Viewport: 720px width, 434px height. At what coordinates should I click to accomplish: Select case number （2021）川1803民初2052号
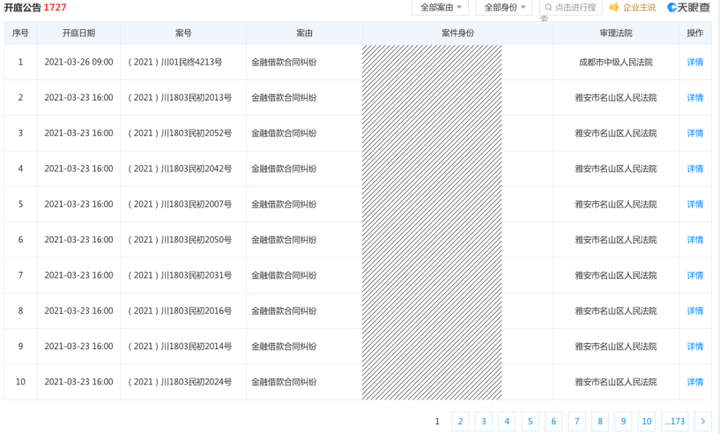tap(180, 133)
